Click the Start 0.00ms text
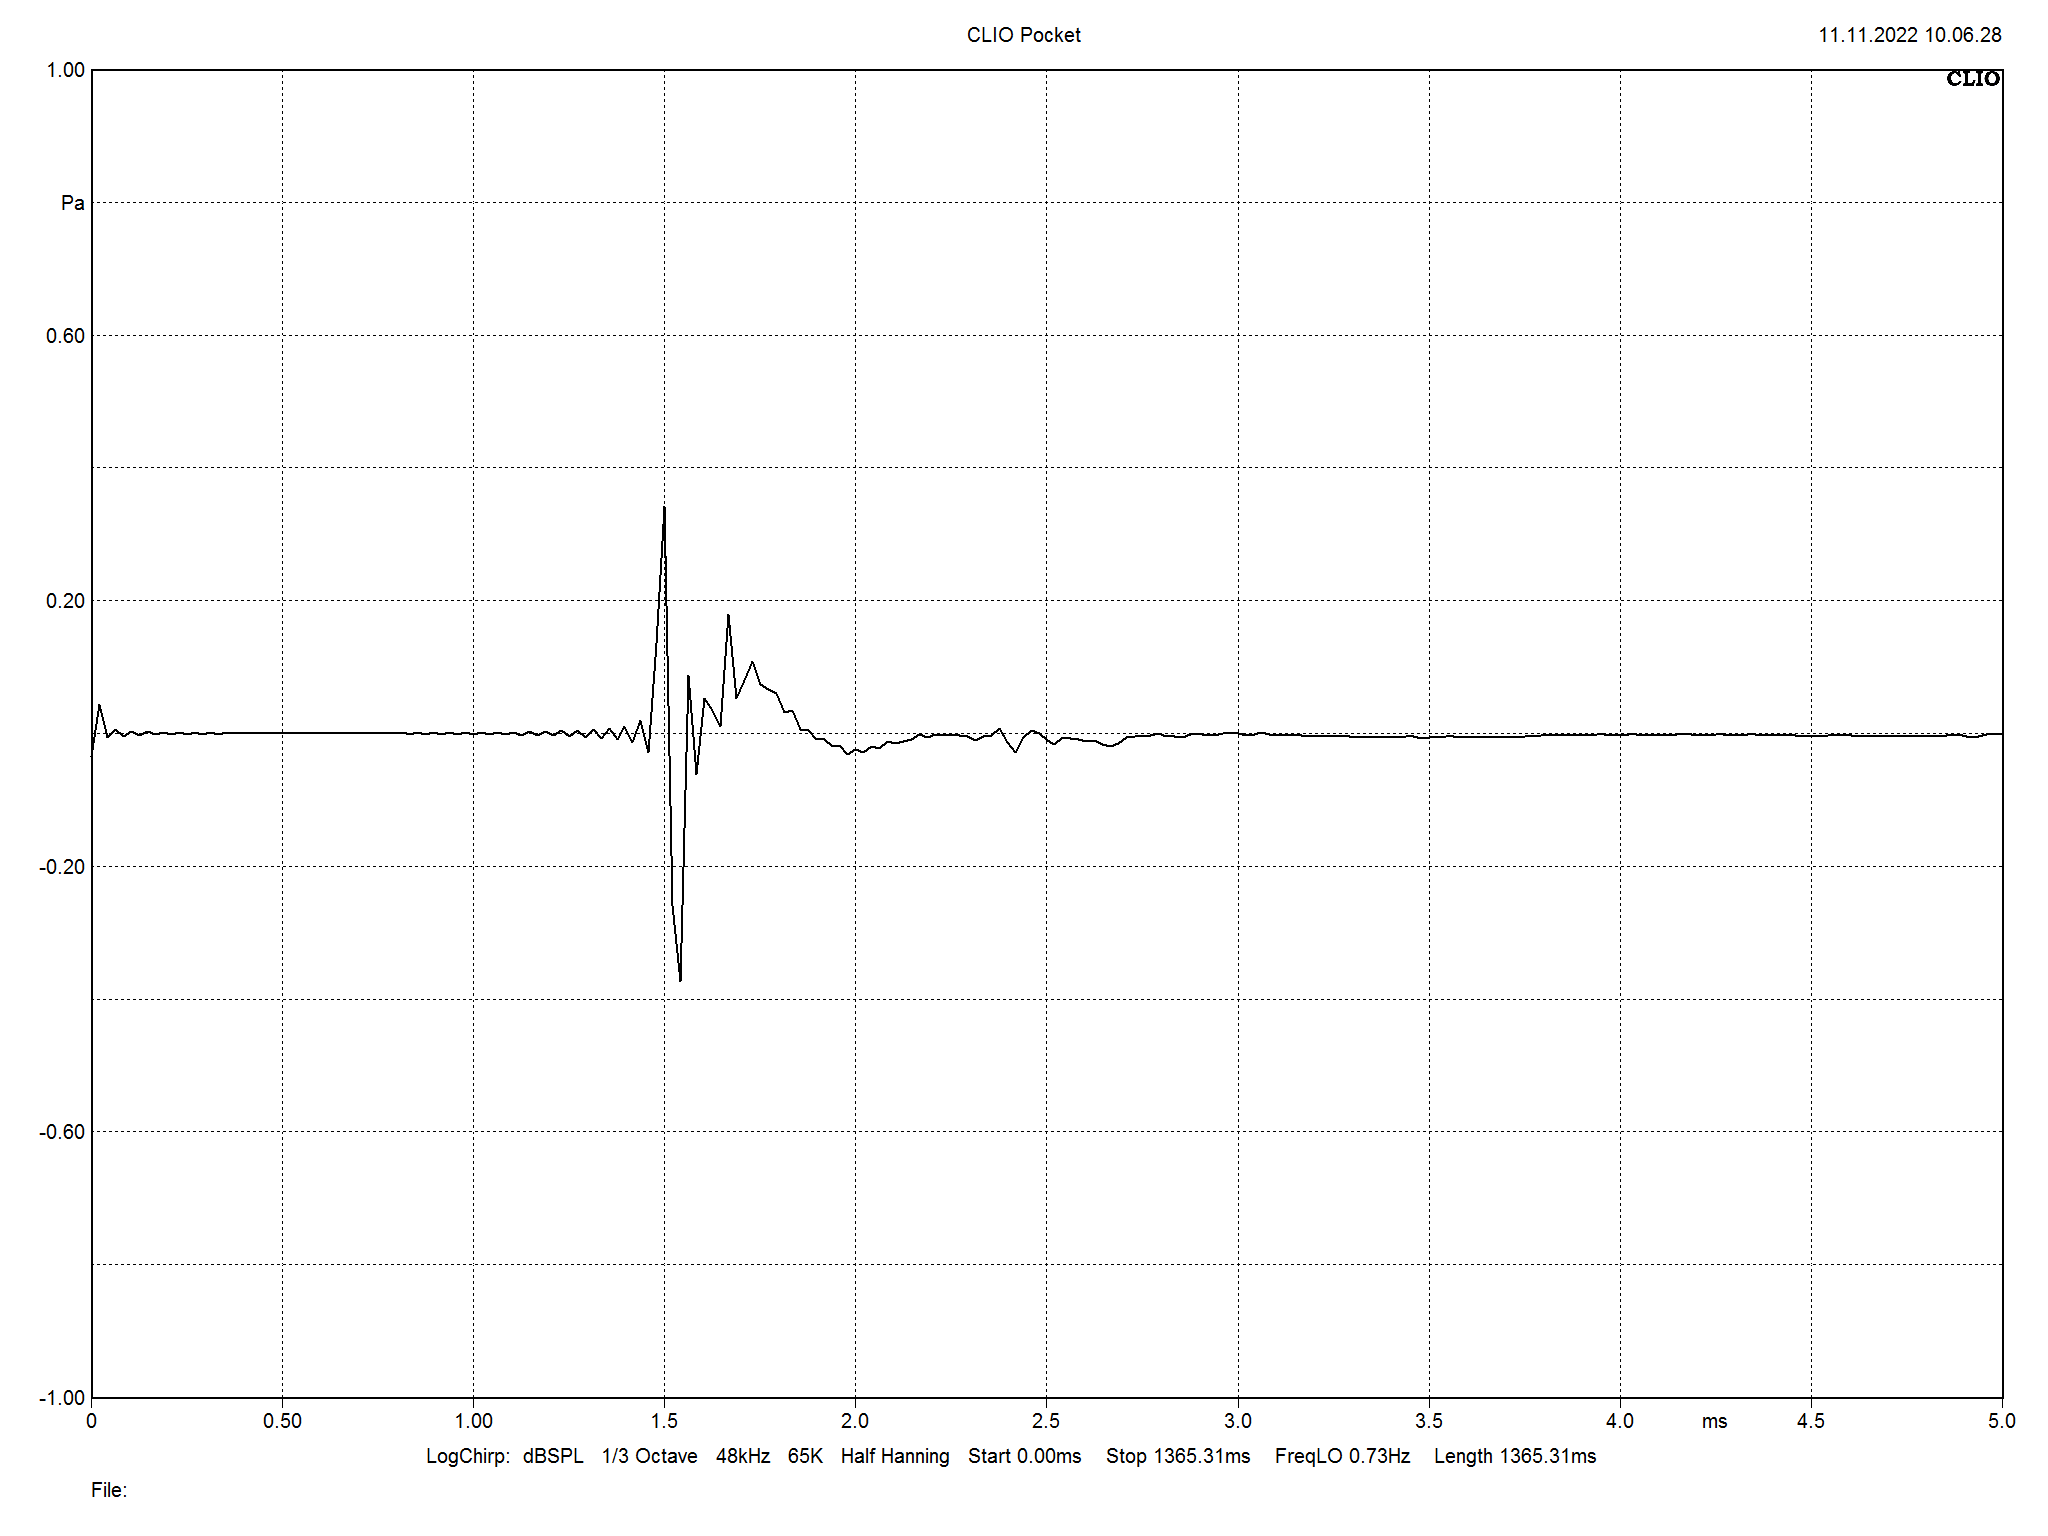This screenshot has width=2048, height=1536. pos(1024,1456)
